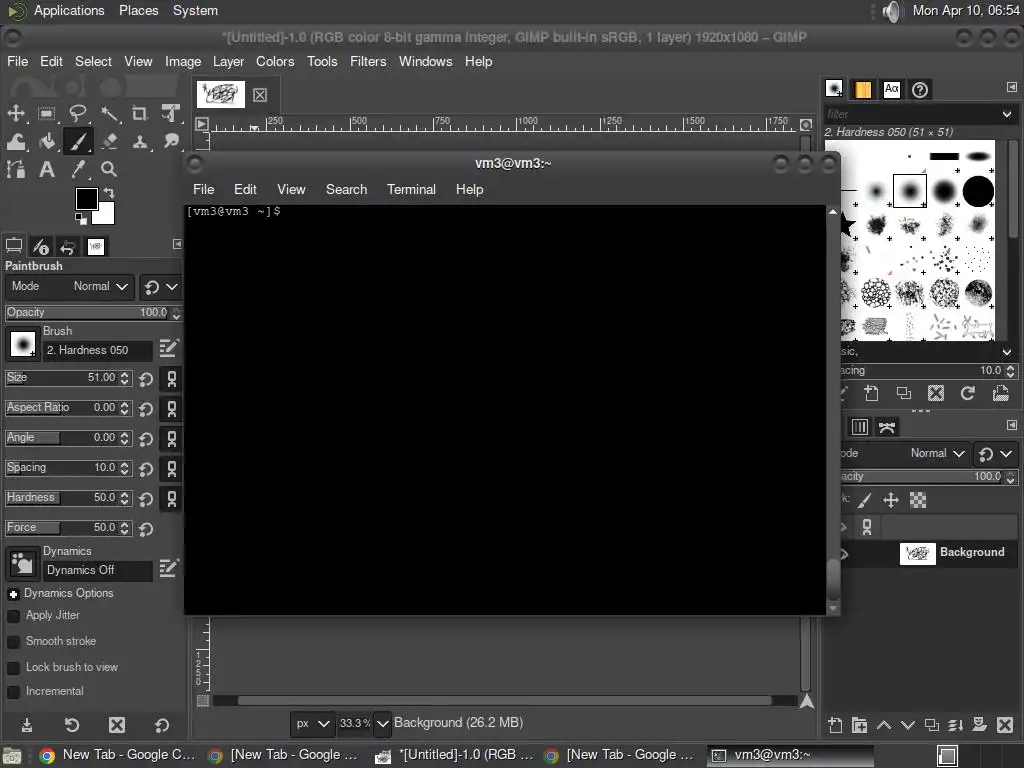Screen dimensions: 1024x768
Task: Link Size to brush native size
Action: pyautogui.click(x=172, y=379)
